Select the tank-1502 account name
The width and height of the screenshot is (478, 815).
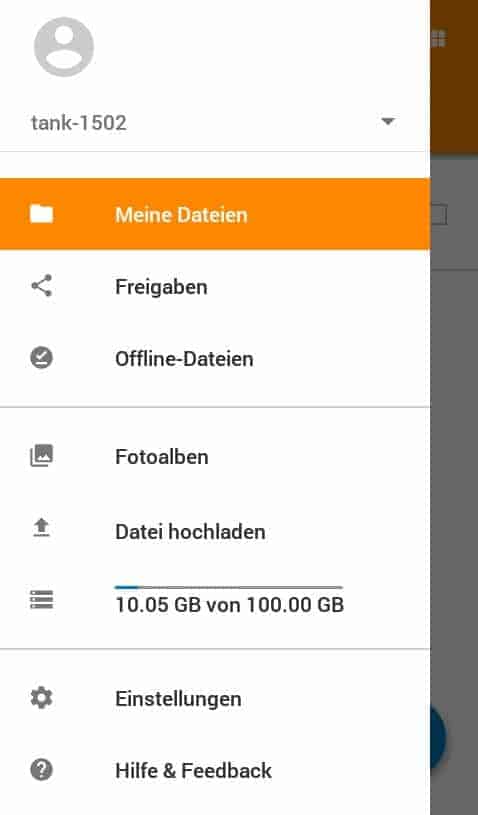point(79,123)
